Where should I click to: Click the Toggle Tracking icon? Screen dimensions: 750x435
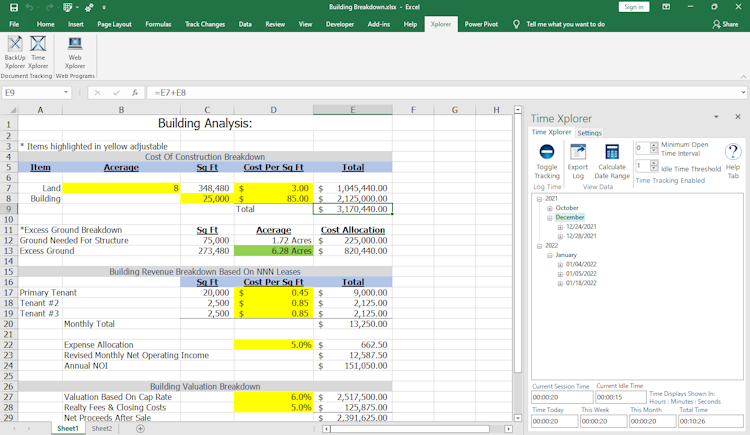(x=547, y=152)
